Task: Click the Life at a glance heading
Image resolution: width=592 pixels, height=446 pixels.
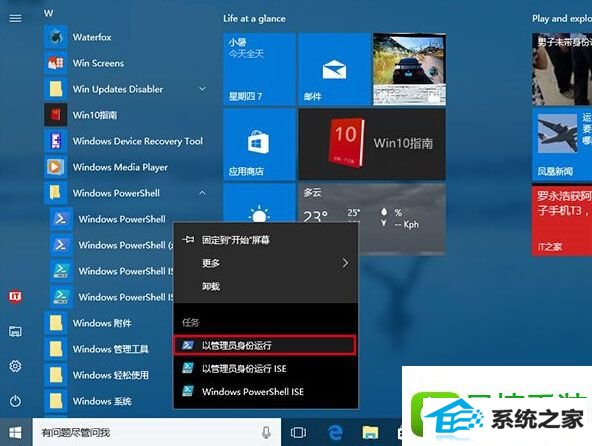Action: click(254, 19)
